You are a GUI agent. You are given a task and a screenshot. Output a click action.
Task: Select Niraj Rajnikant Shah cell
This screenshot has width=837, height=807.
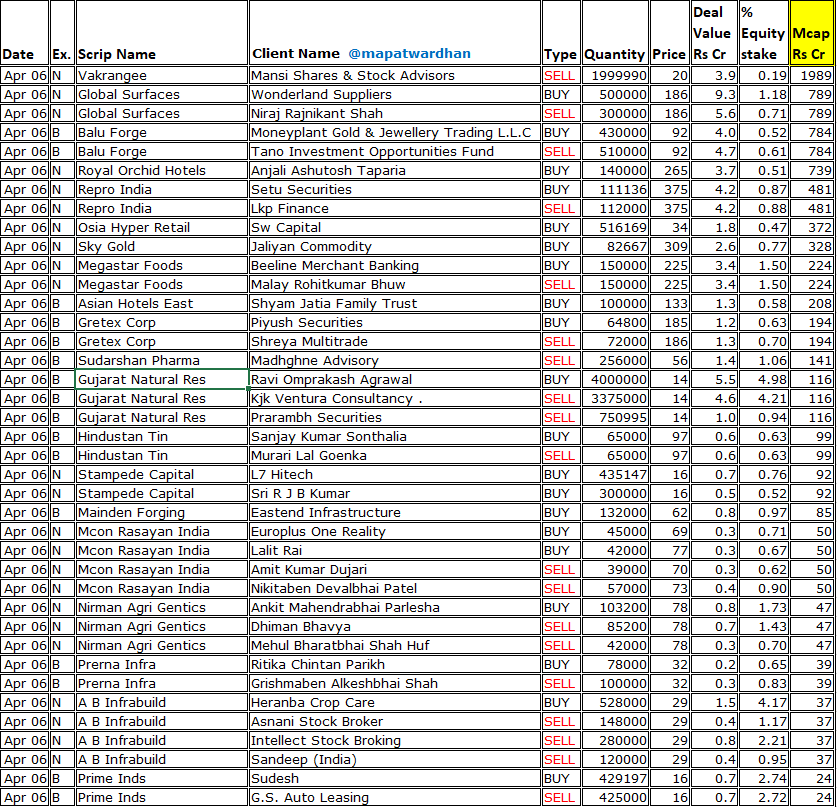[394, 114]
